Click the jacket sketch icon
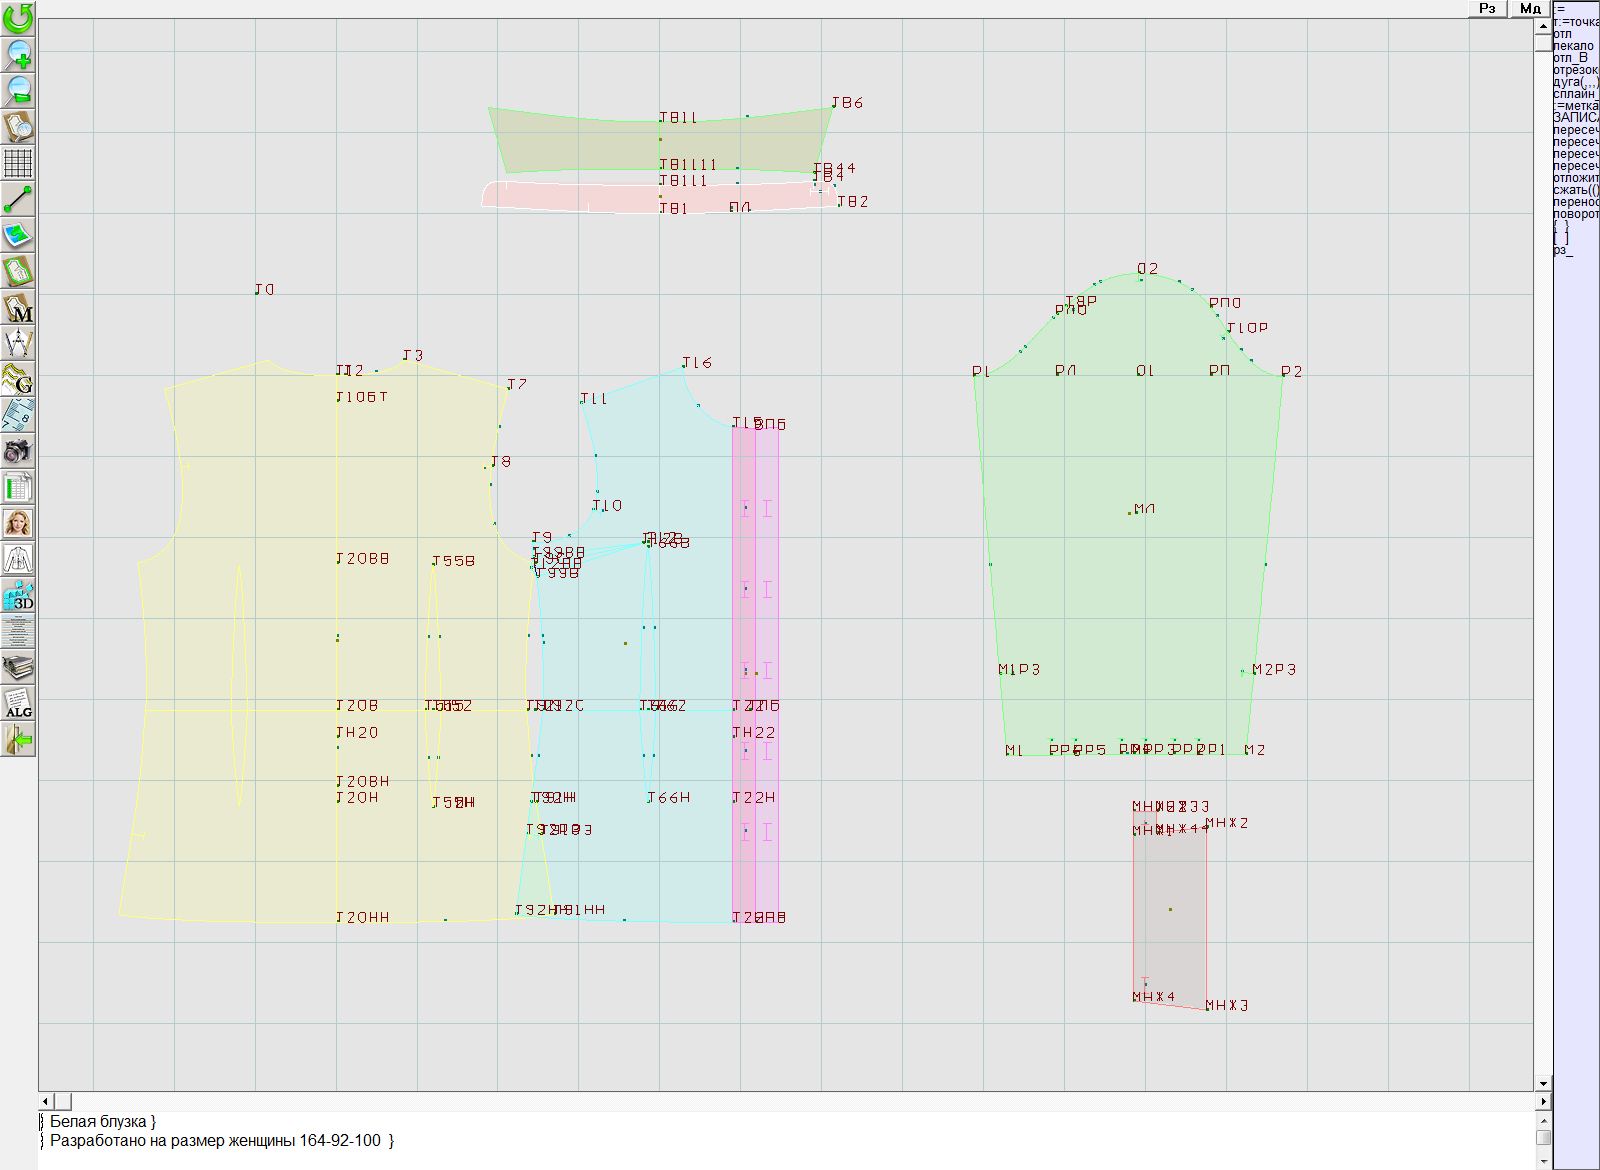The image size is (1600, 1170). pyautogui.click(x=18, y=559)
